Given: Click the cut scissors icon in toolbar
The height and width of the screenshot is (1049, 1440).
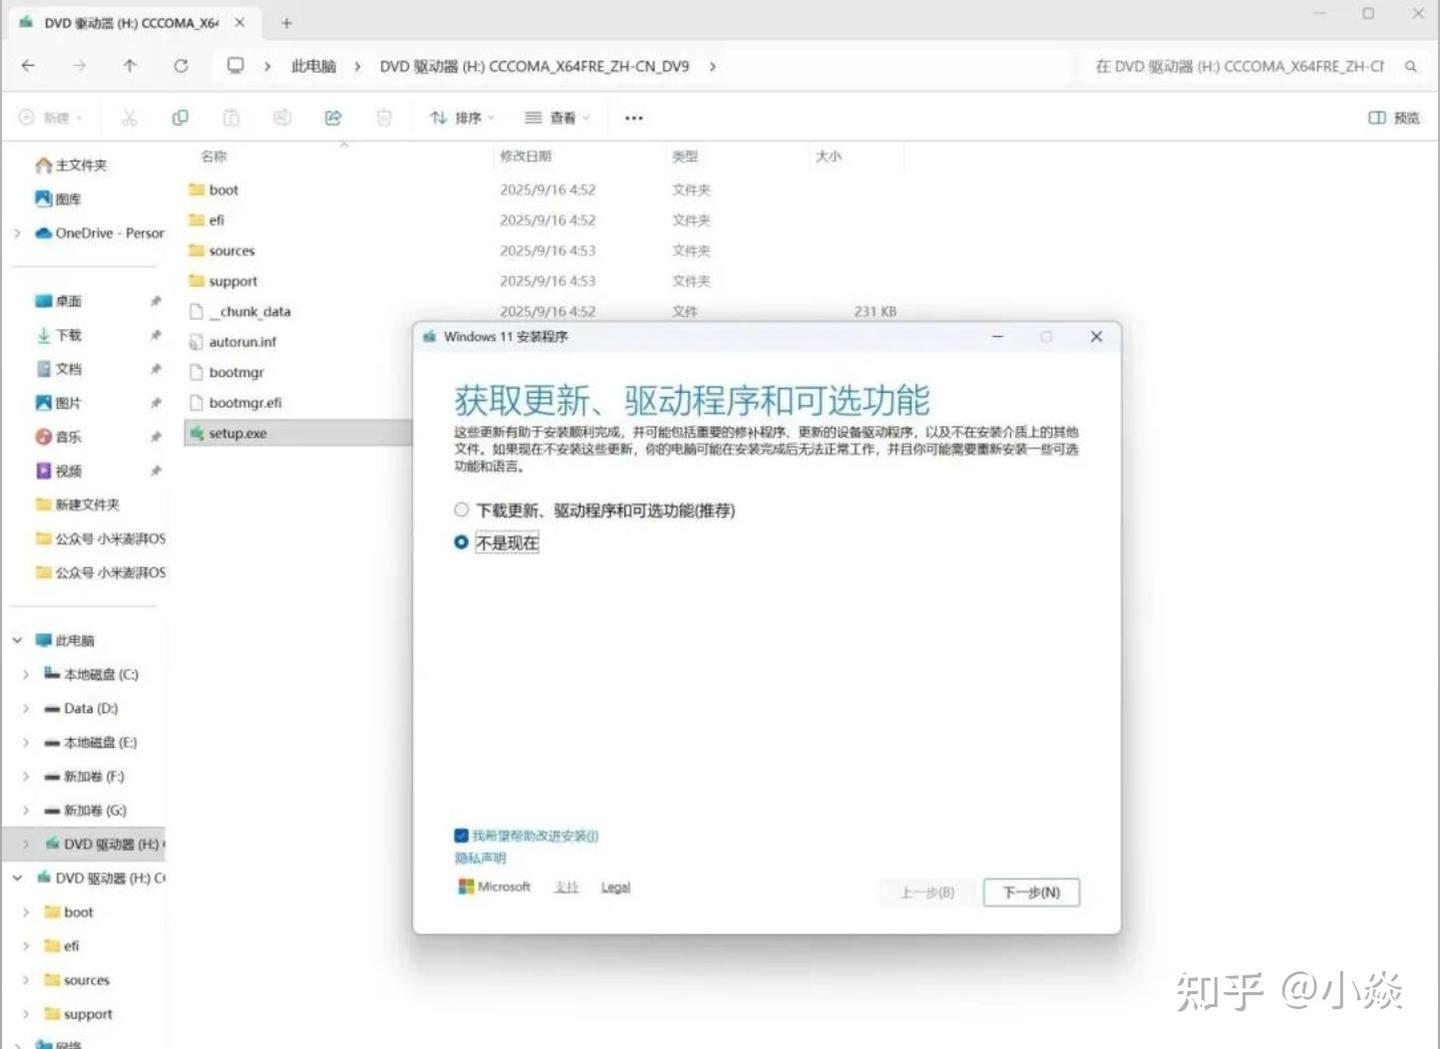Looking at the screenshot, I should pos(129,118).
